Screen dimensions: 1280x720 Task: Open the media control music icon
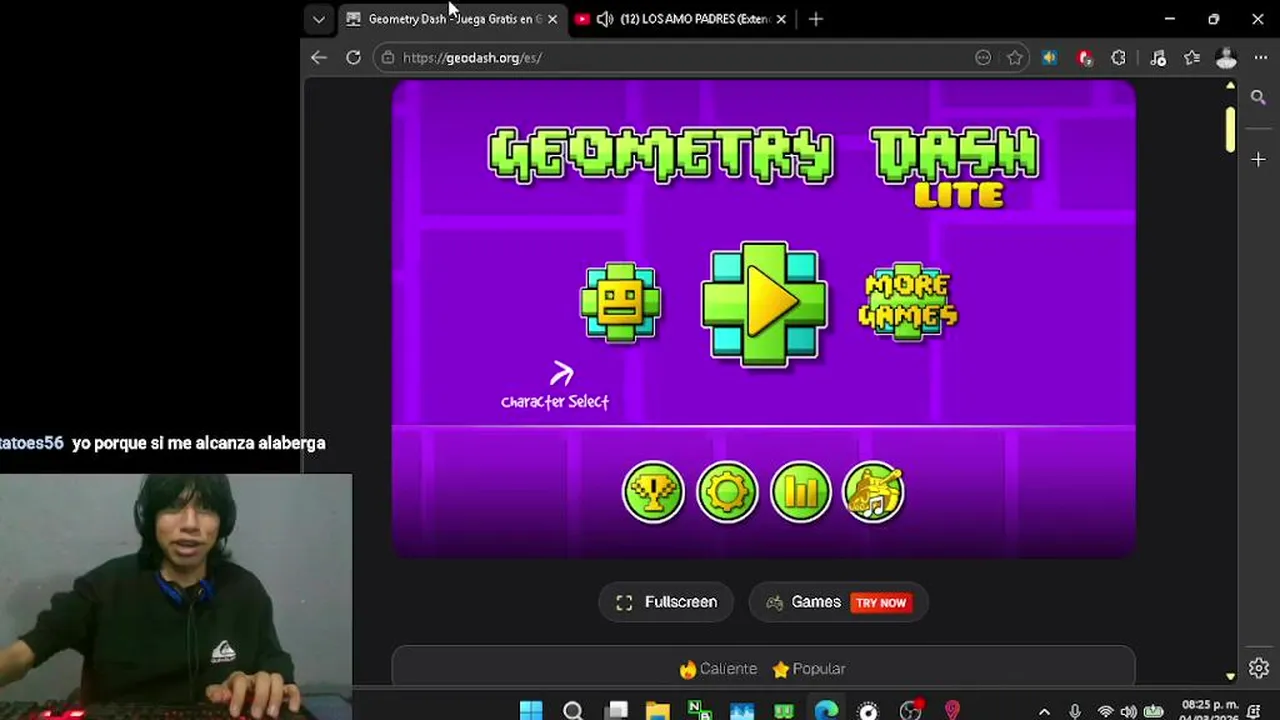tap(1157, 58)
